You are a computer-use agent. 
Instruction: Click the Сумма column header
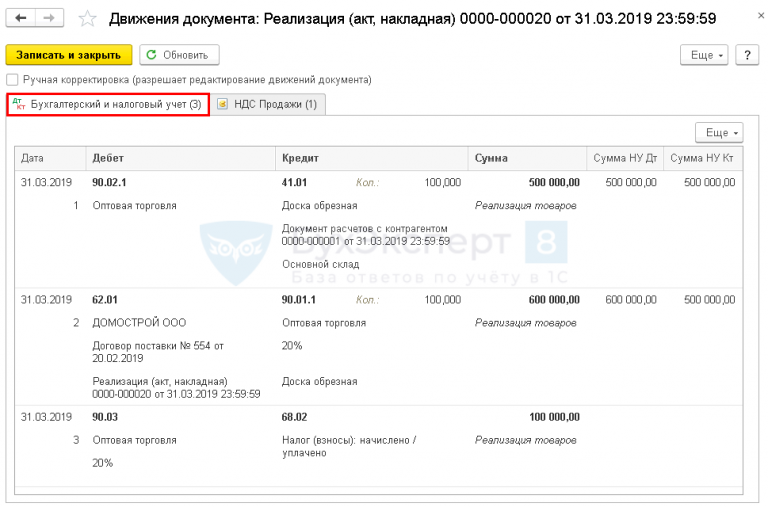[528, 158]
